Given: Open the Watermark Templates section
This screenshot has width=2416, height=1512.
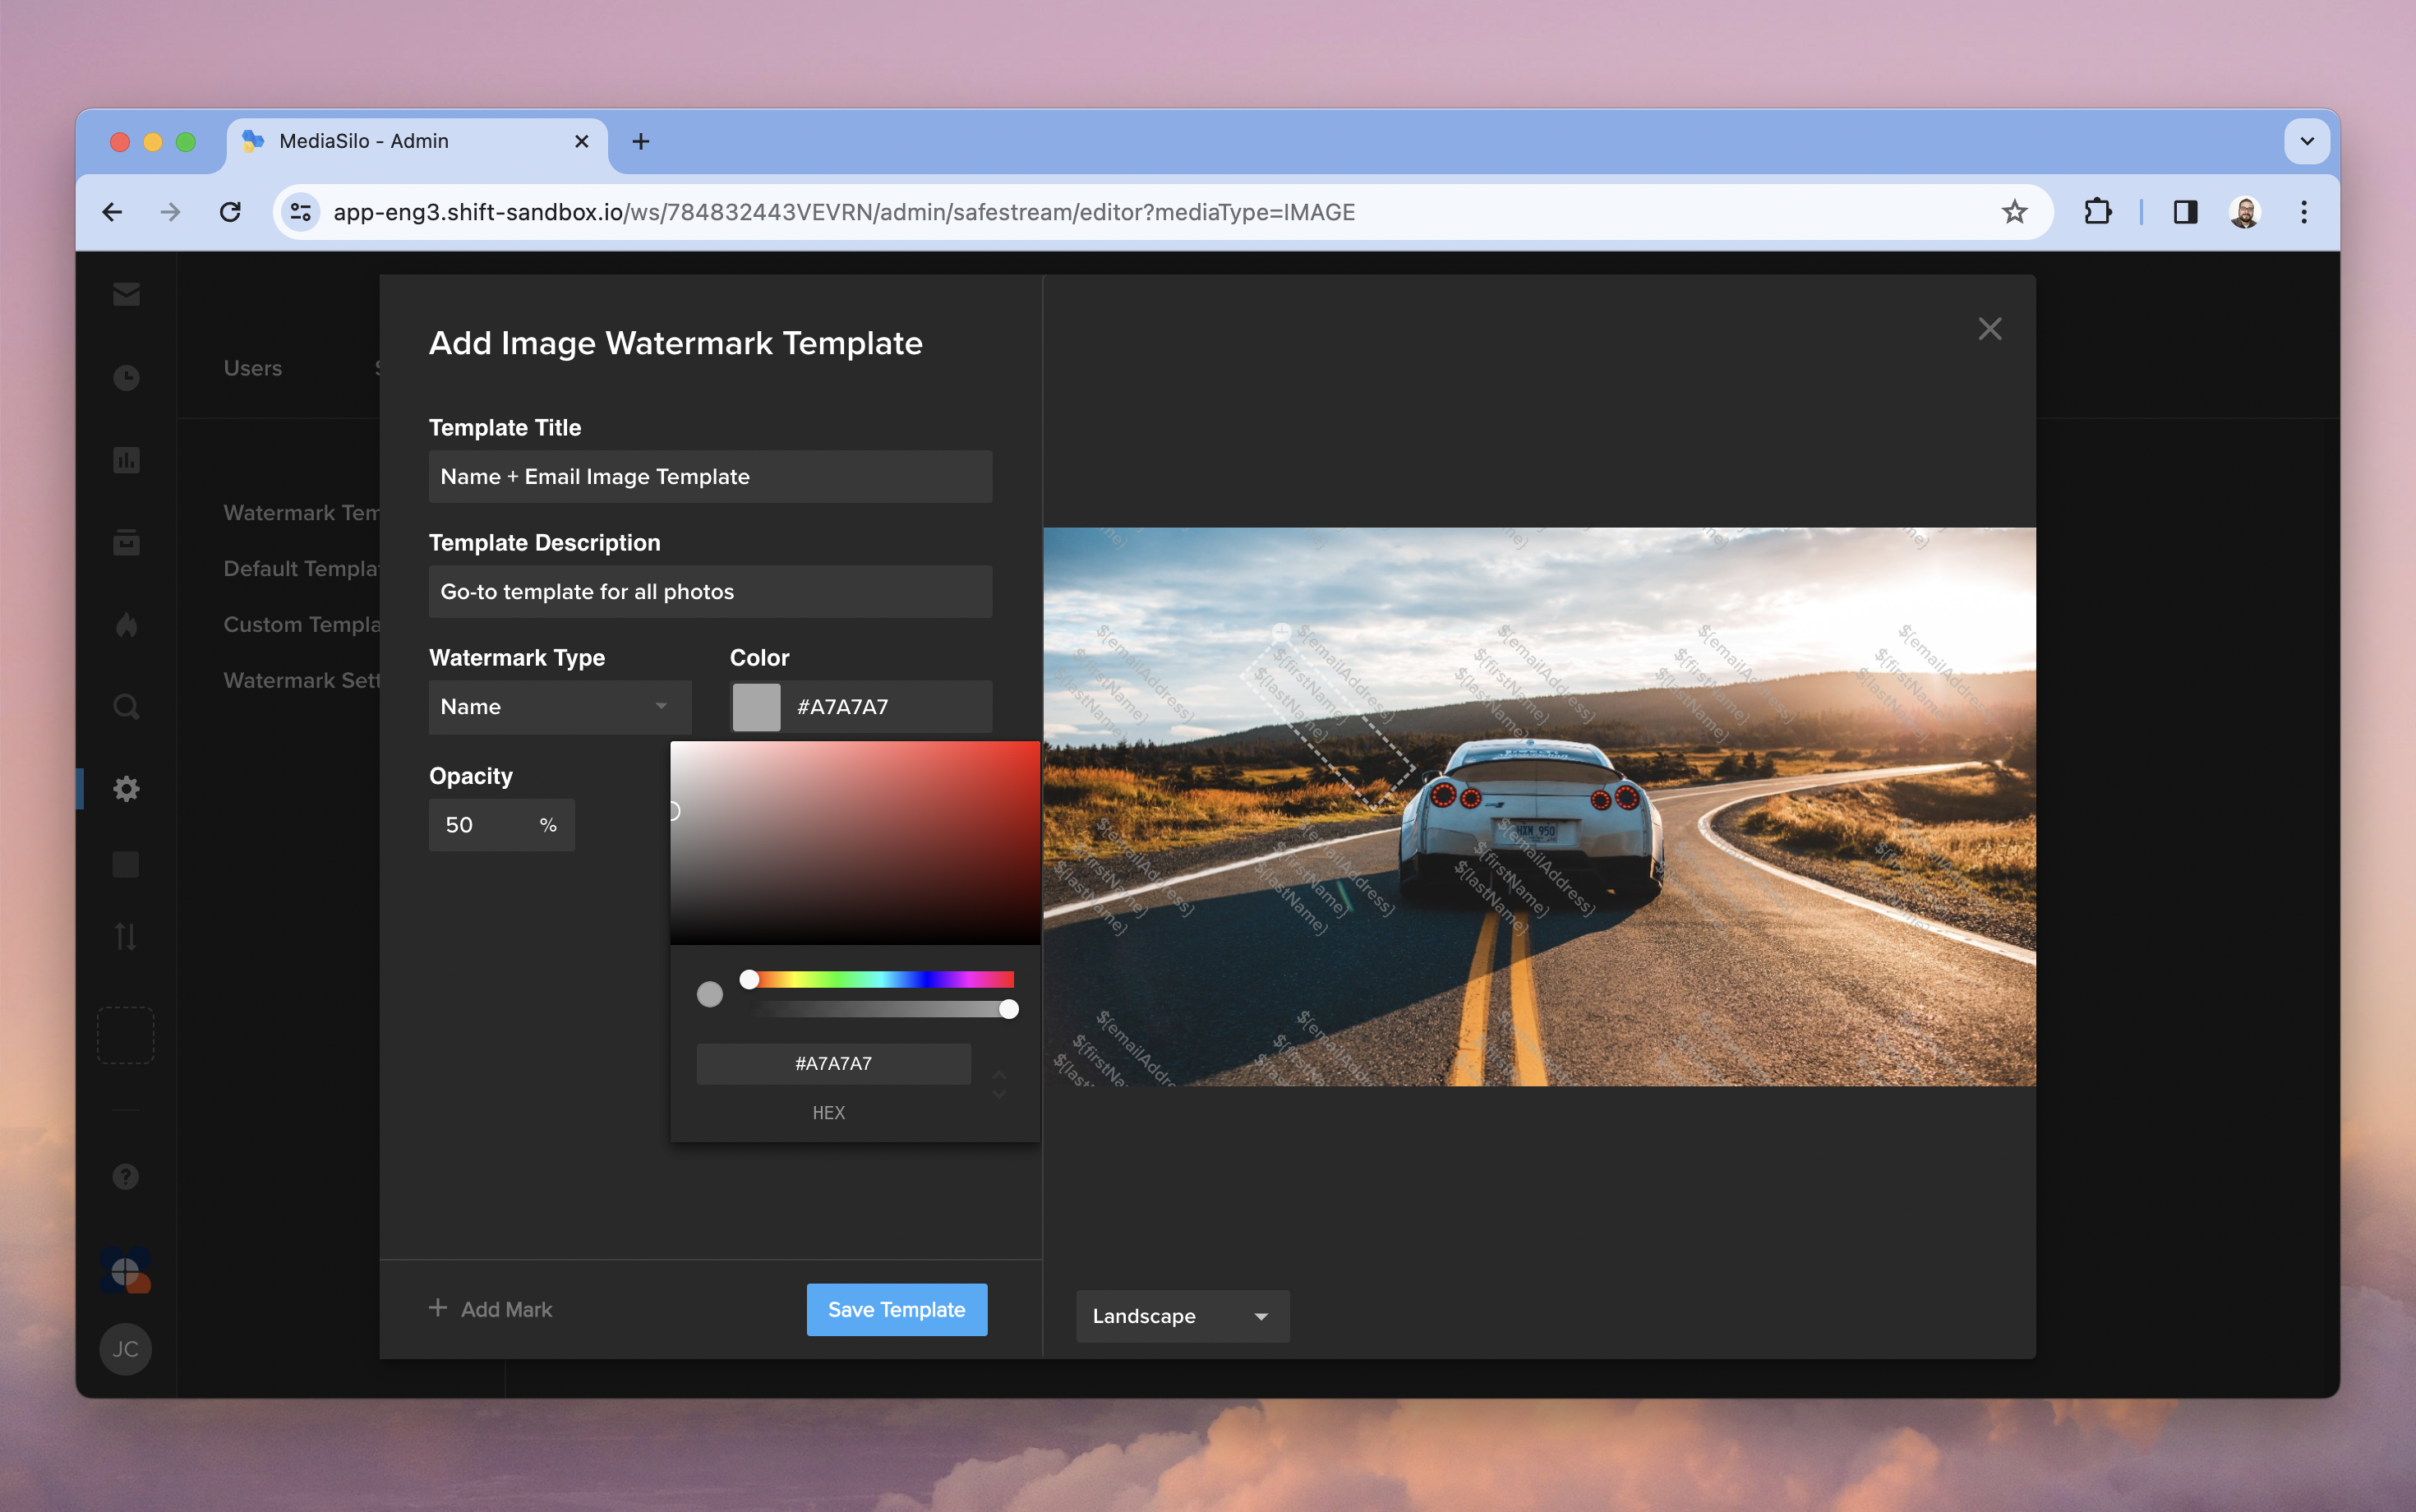Looking at the screenshot, I should click(x=301, y=512).
